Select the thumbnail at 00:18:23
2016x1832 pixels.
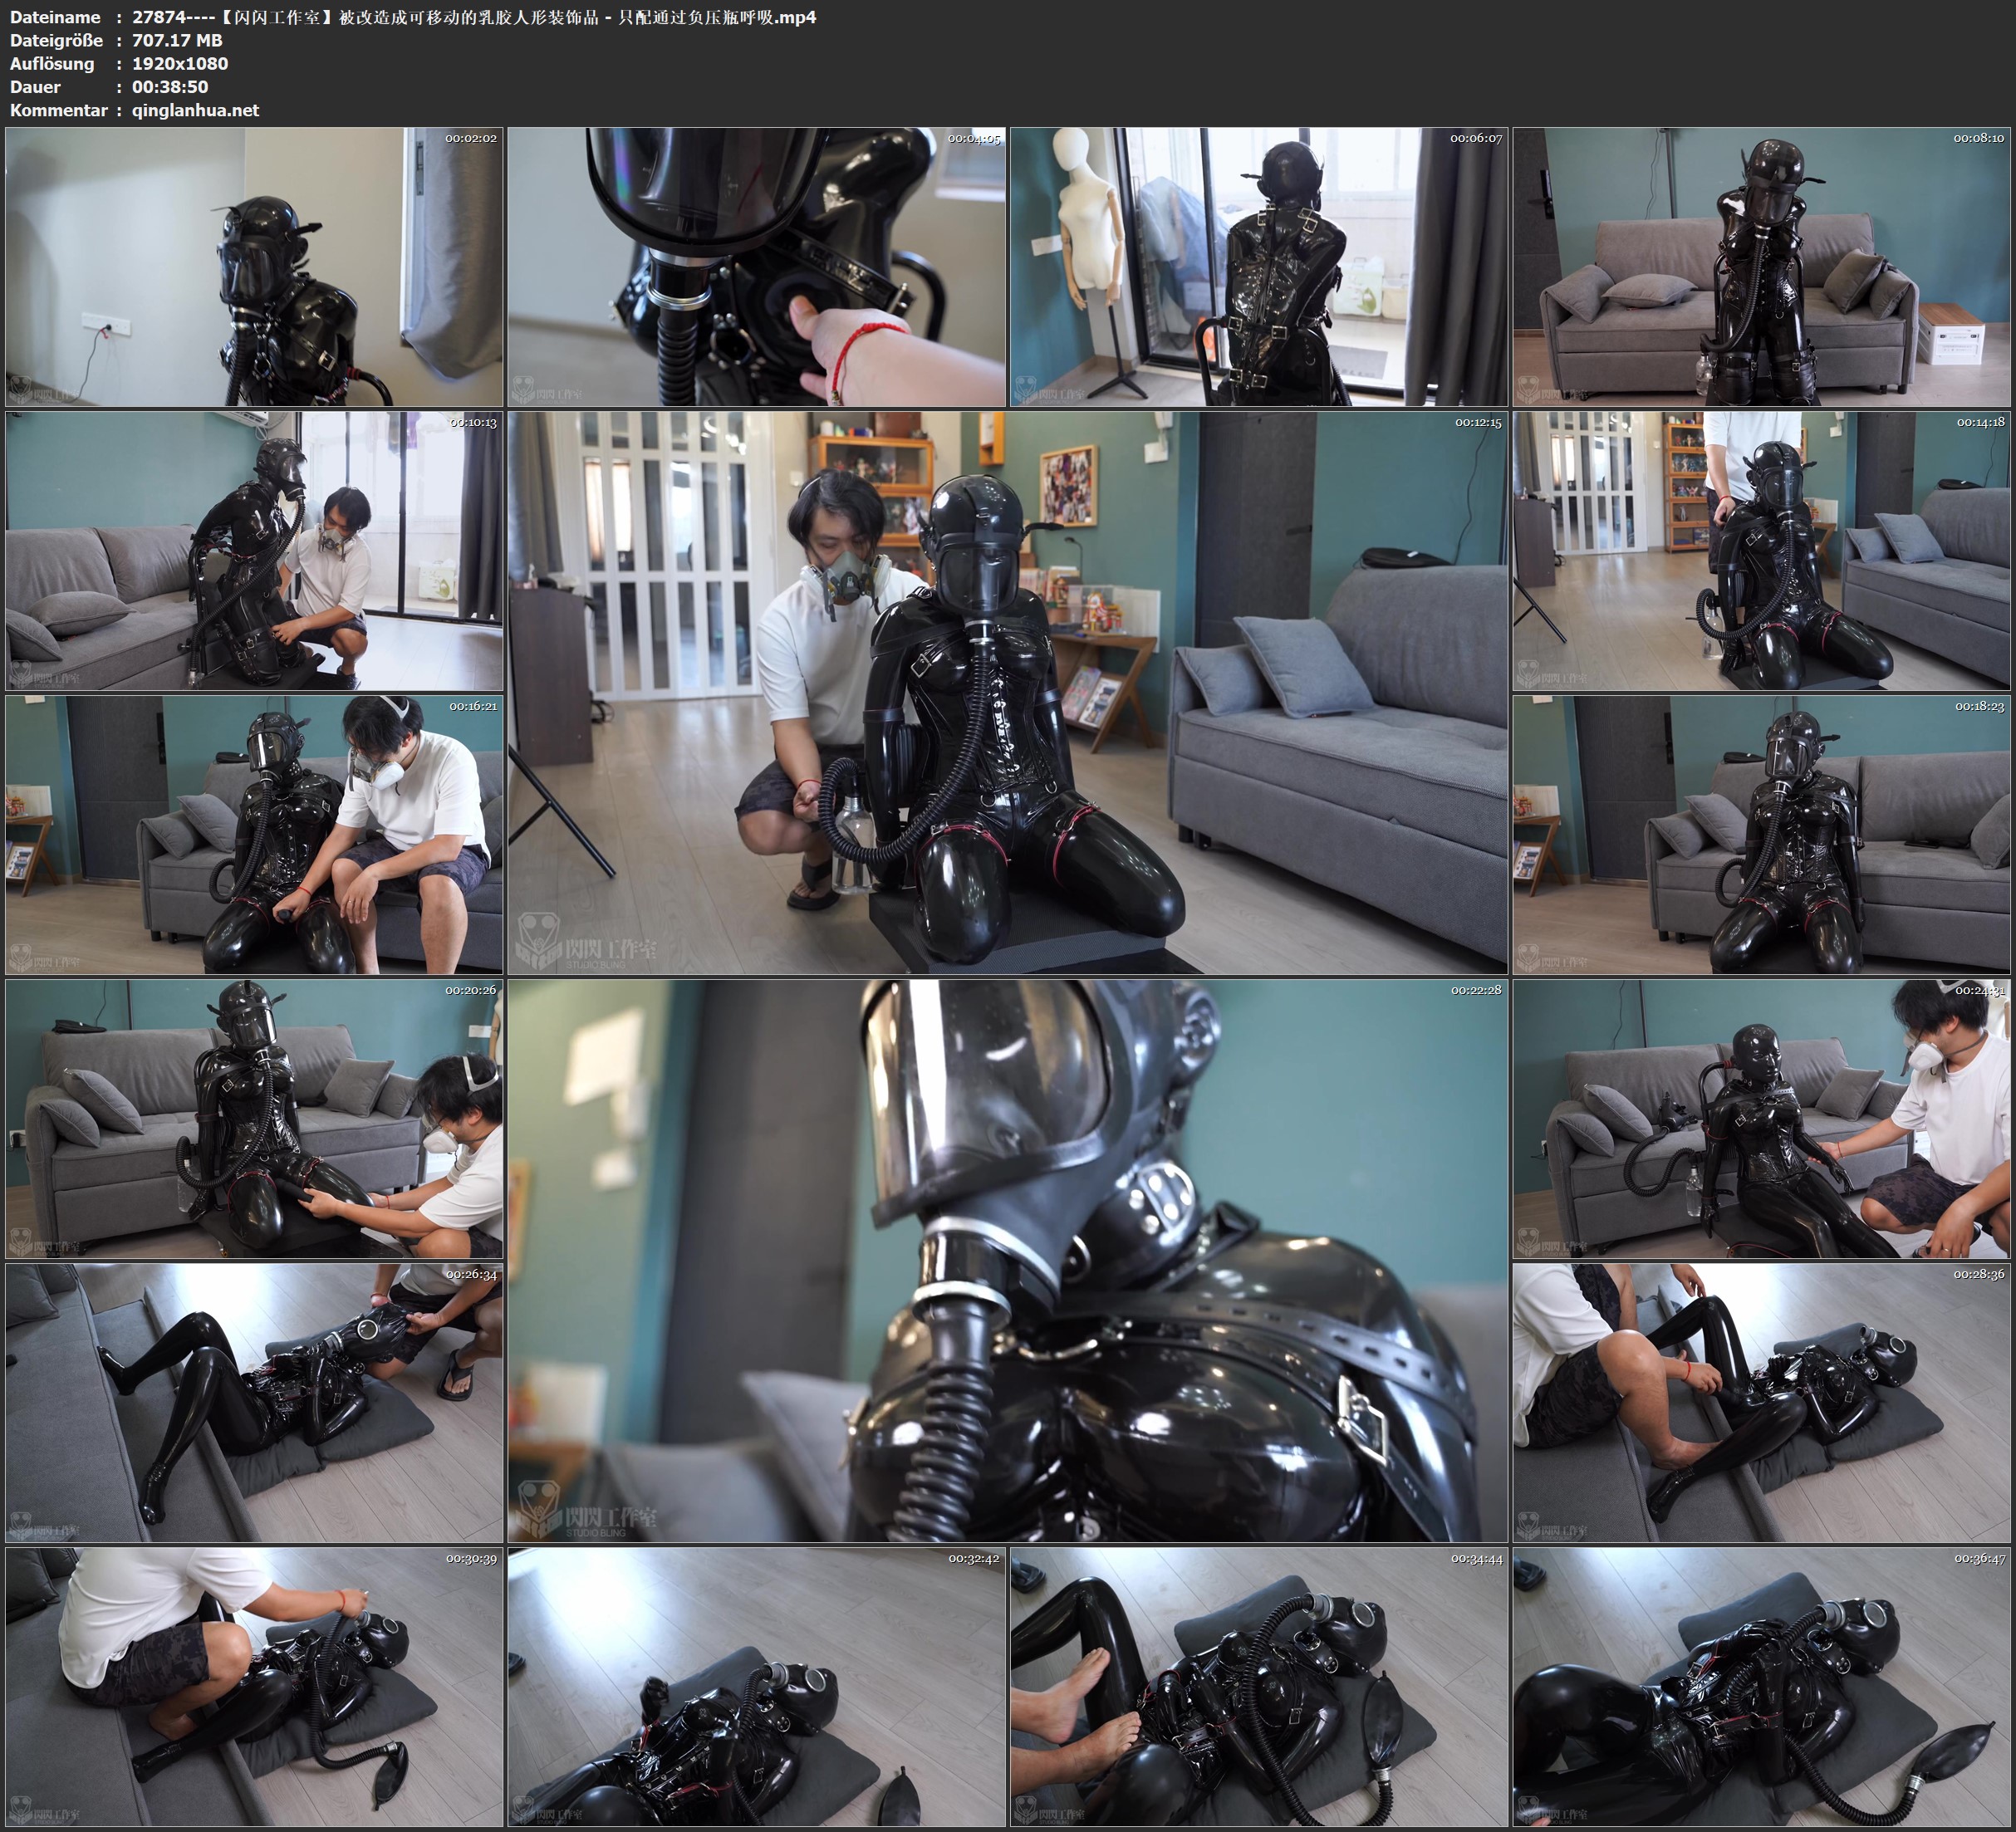(x=1762, y=834)
